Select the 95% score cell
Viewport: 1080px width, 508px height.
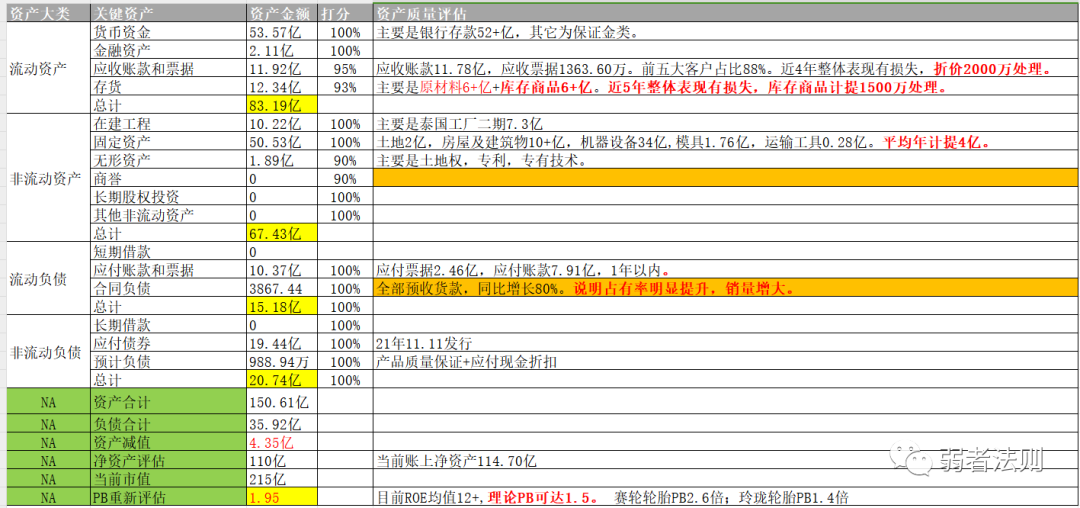click(345, 69)
